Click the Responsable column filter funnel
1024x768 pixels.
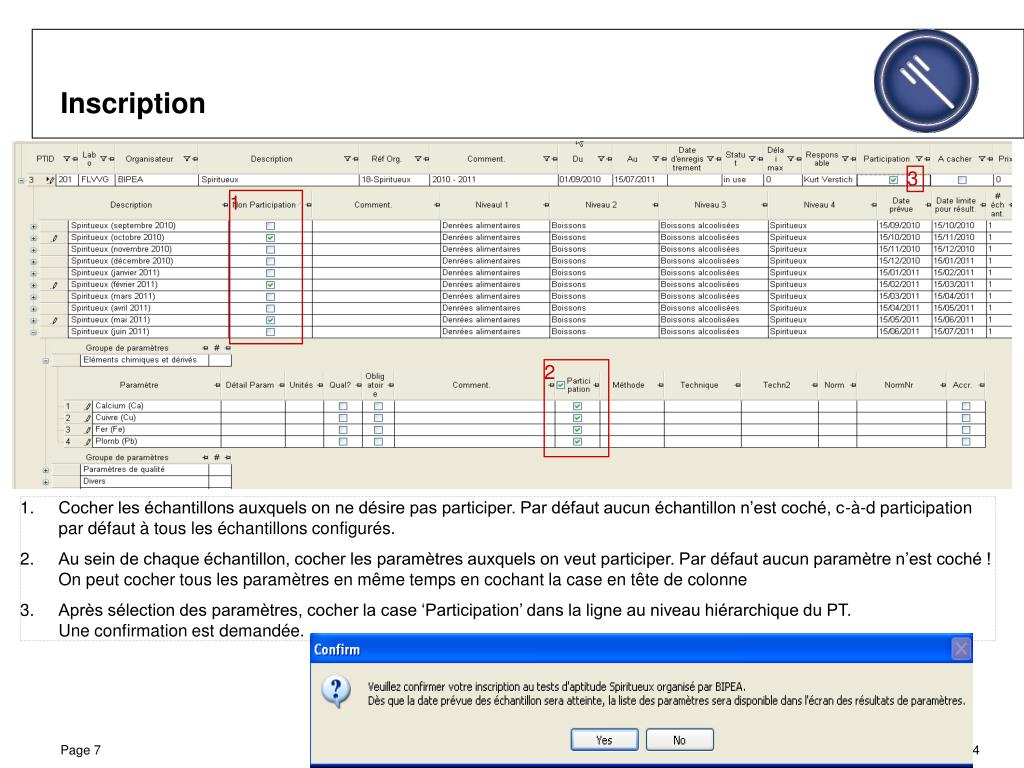pos(845,159)
